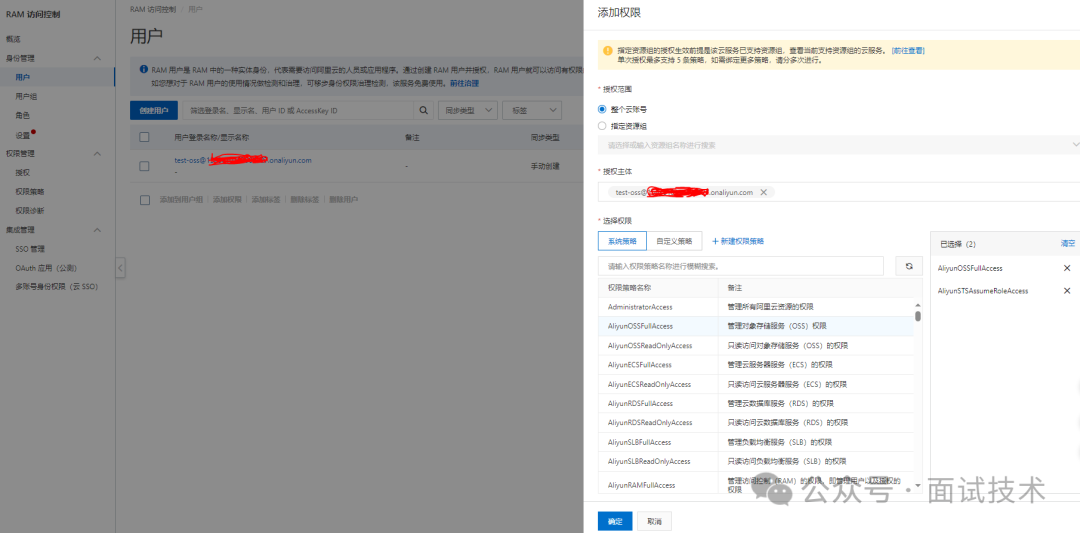This screenshot has height=533, width=1080.
Task: Select the specified resource group radio option
Action: [x=602, y=126]
